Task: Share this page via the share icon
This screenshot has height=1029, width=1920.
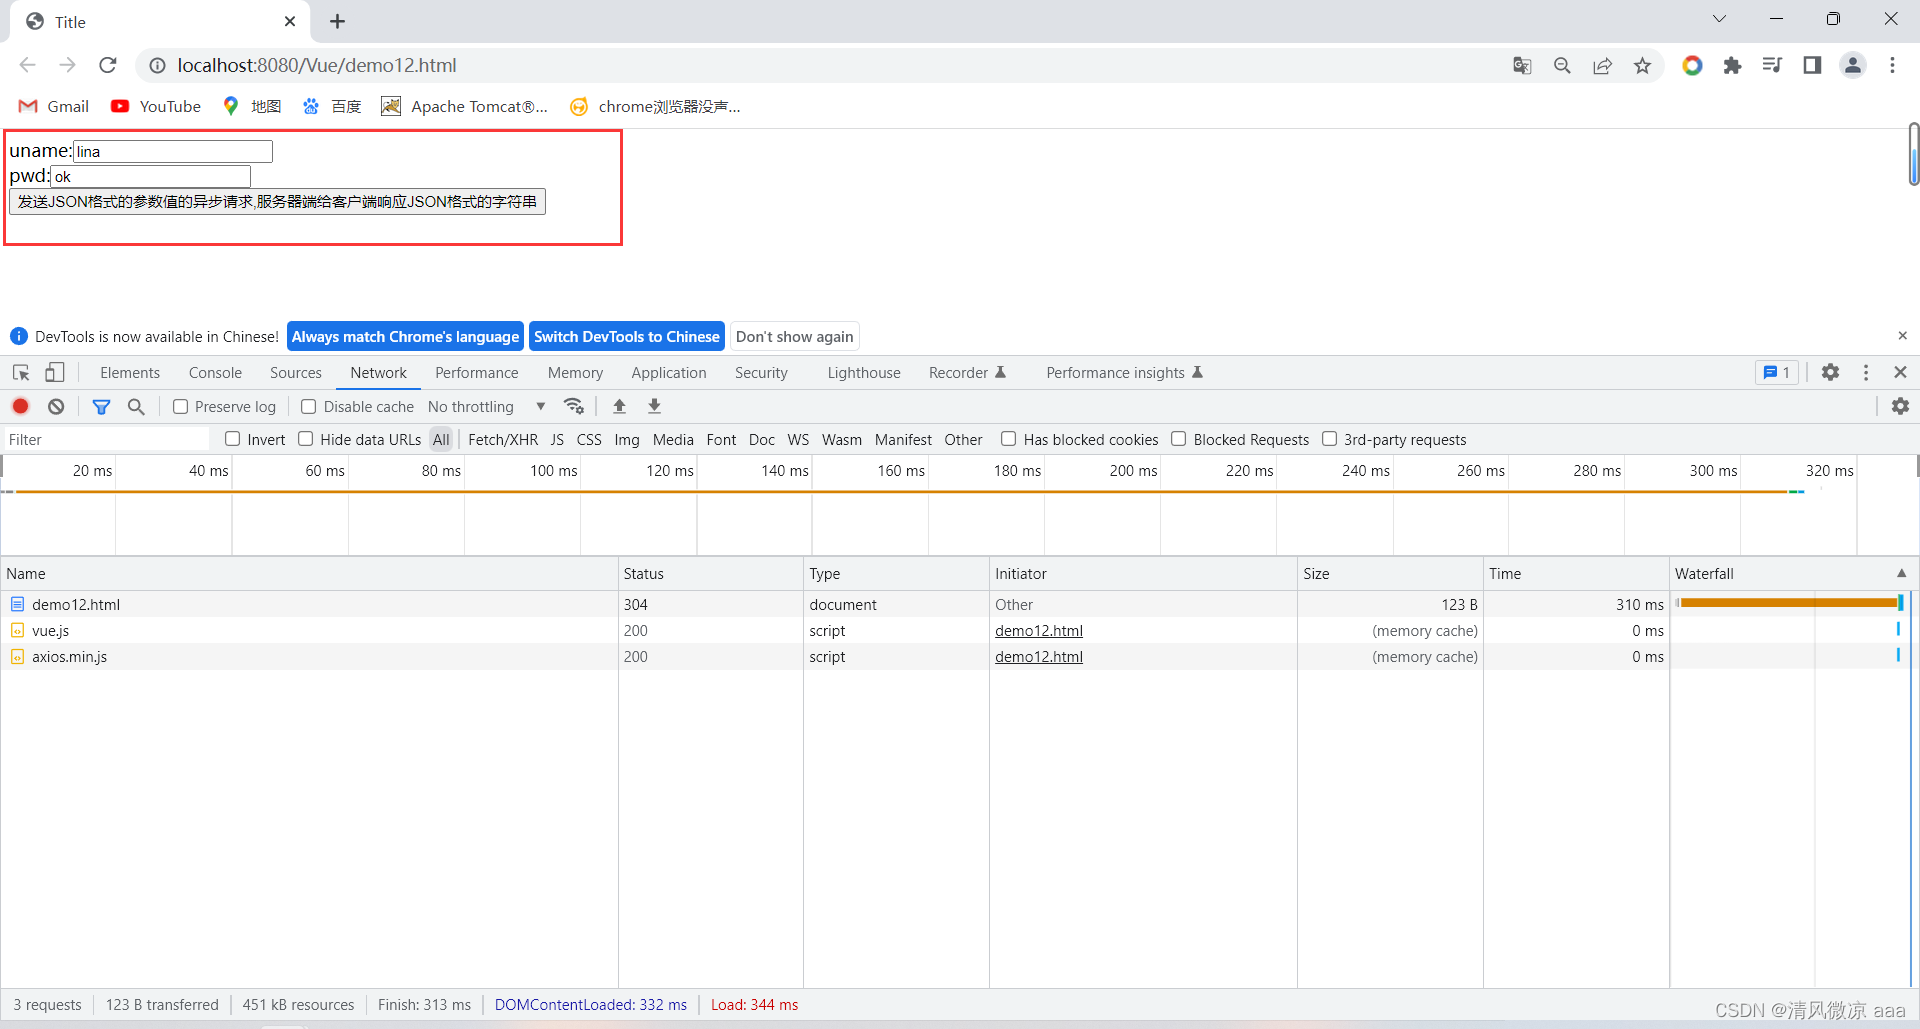Action: (1602, 65)
